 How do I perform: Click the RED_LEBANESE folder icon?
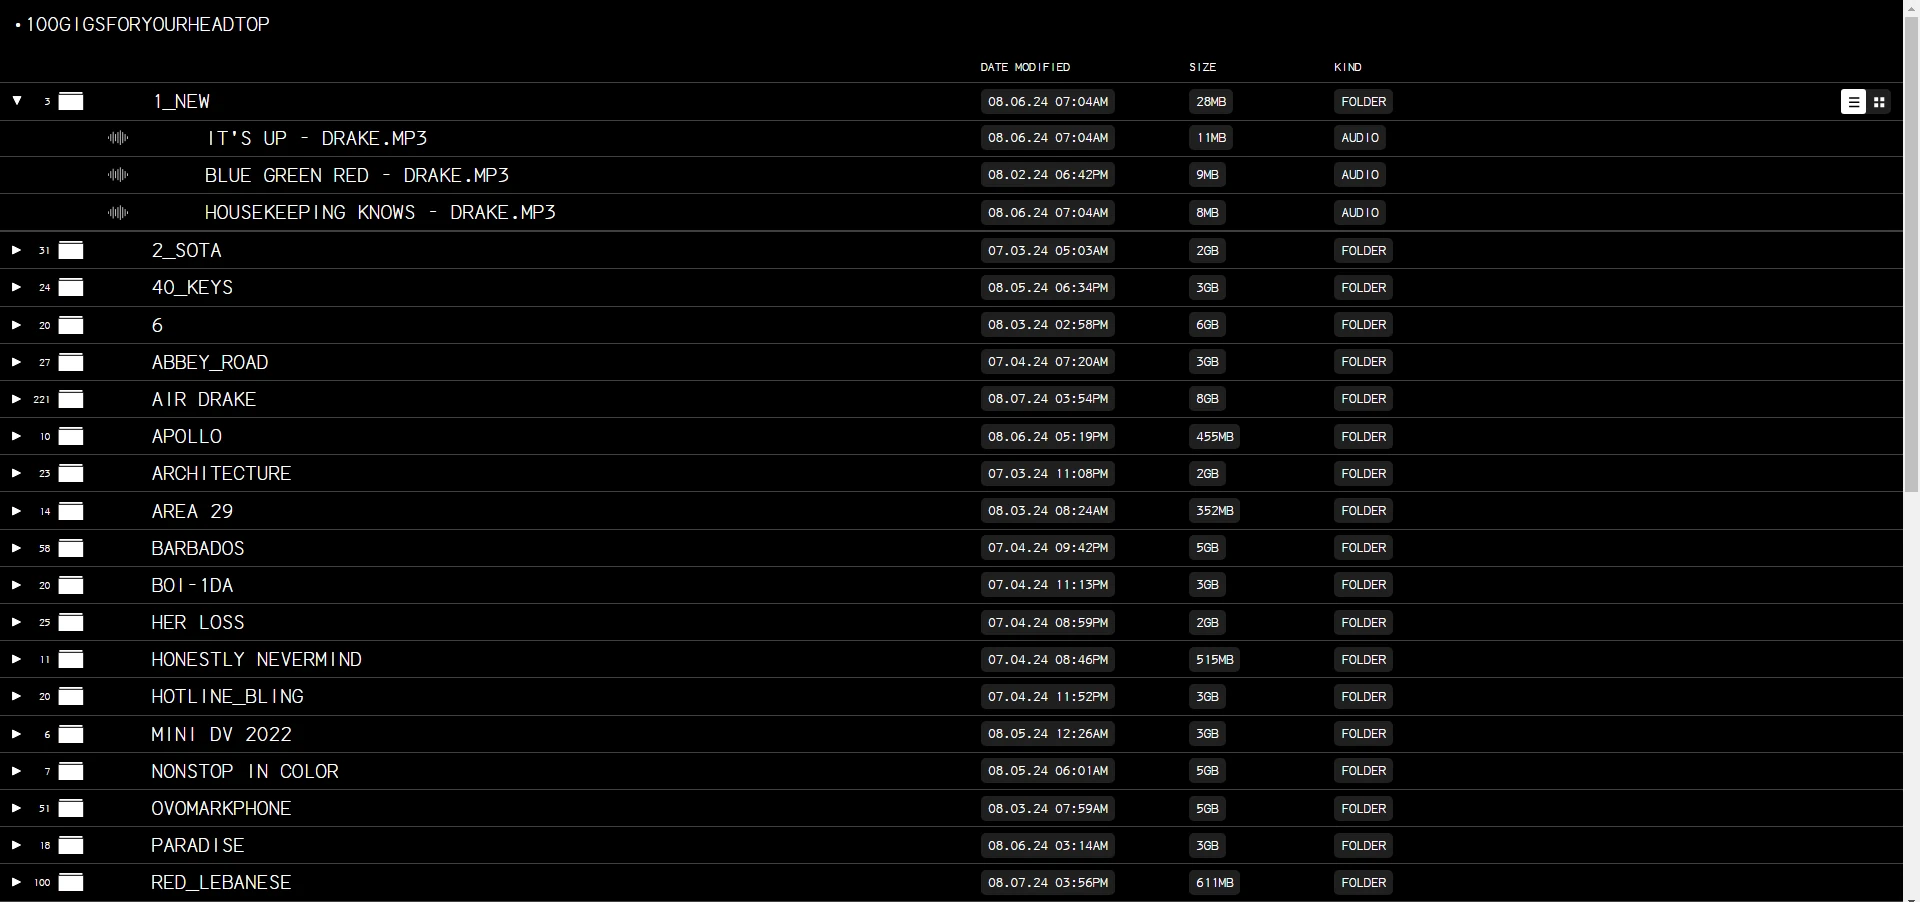pyautogui.click(x=71, y=882)
